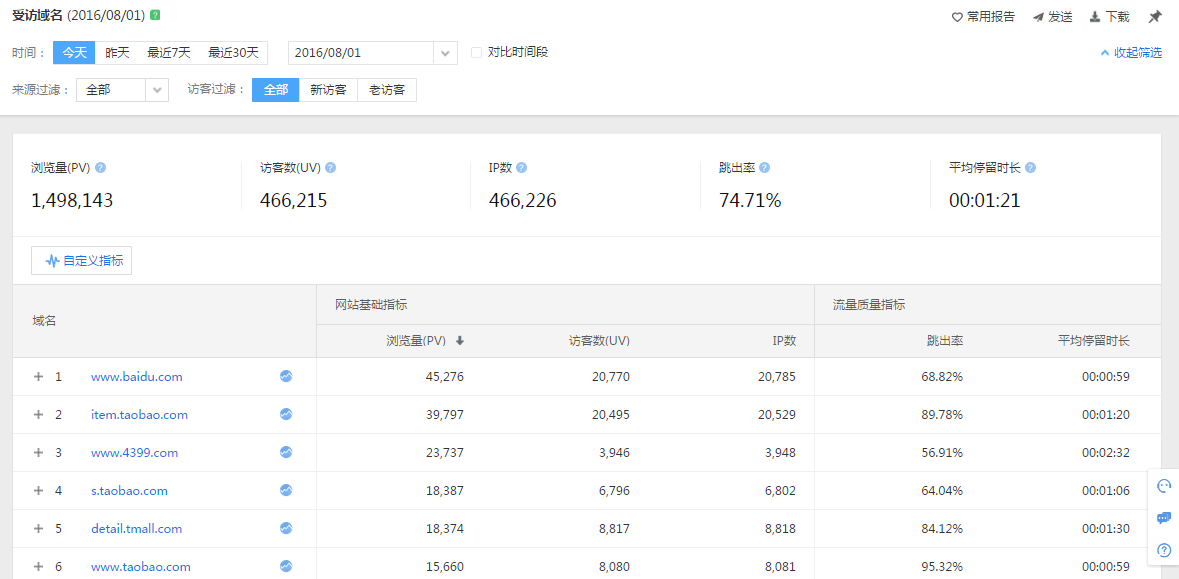Image resolution: width=1179 pixels, height=579 pixels.
Task: Open the trend icon beside www.4399.com
Action: [x=286, y=453]
